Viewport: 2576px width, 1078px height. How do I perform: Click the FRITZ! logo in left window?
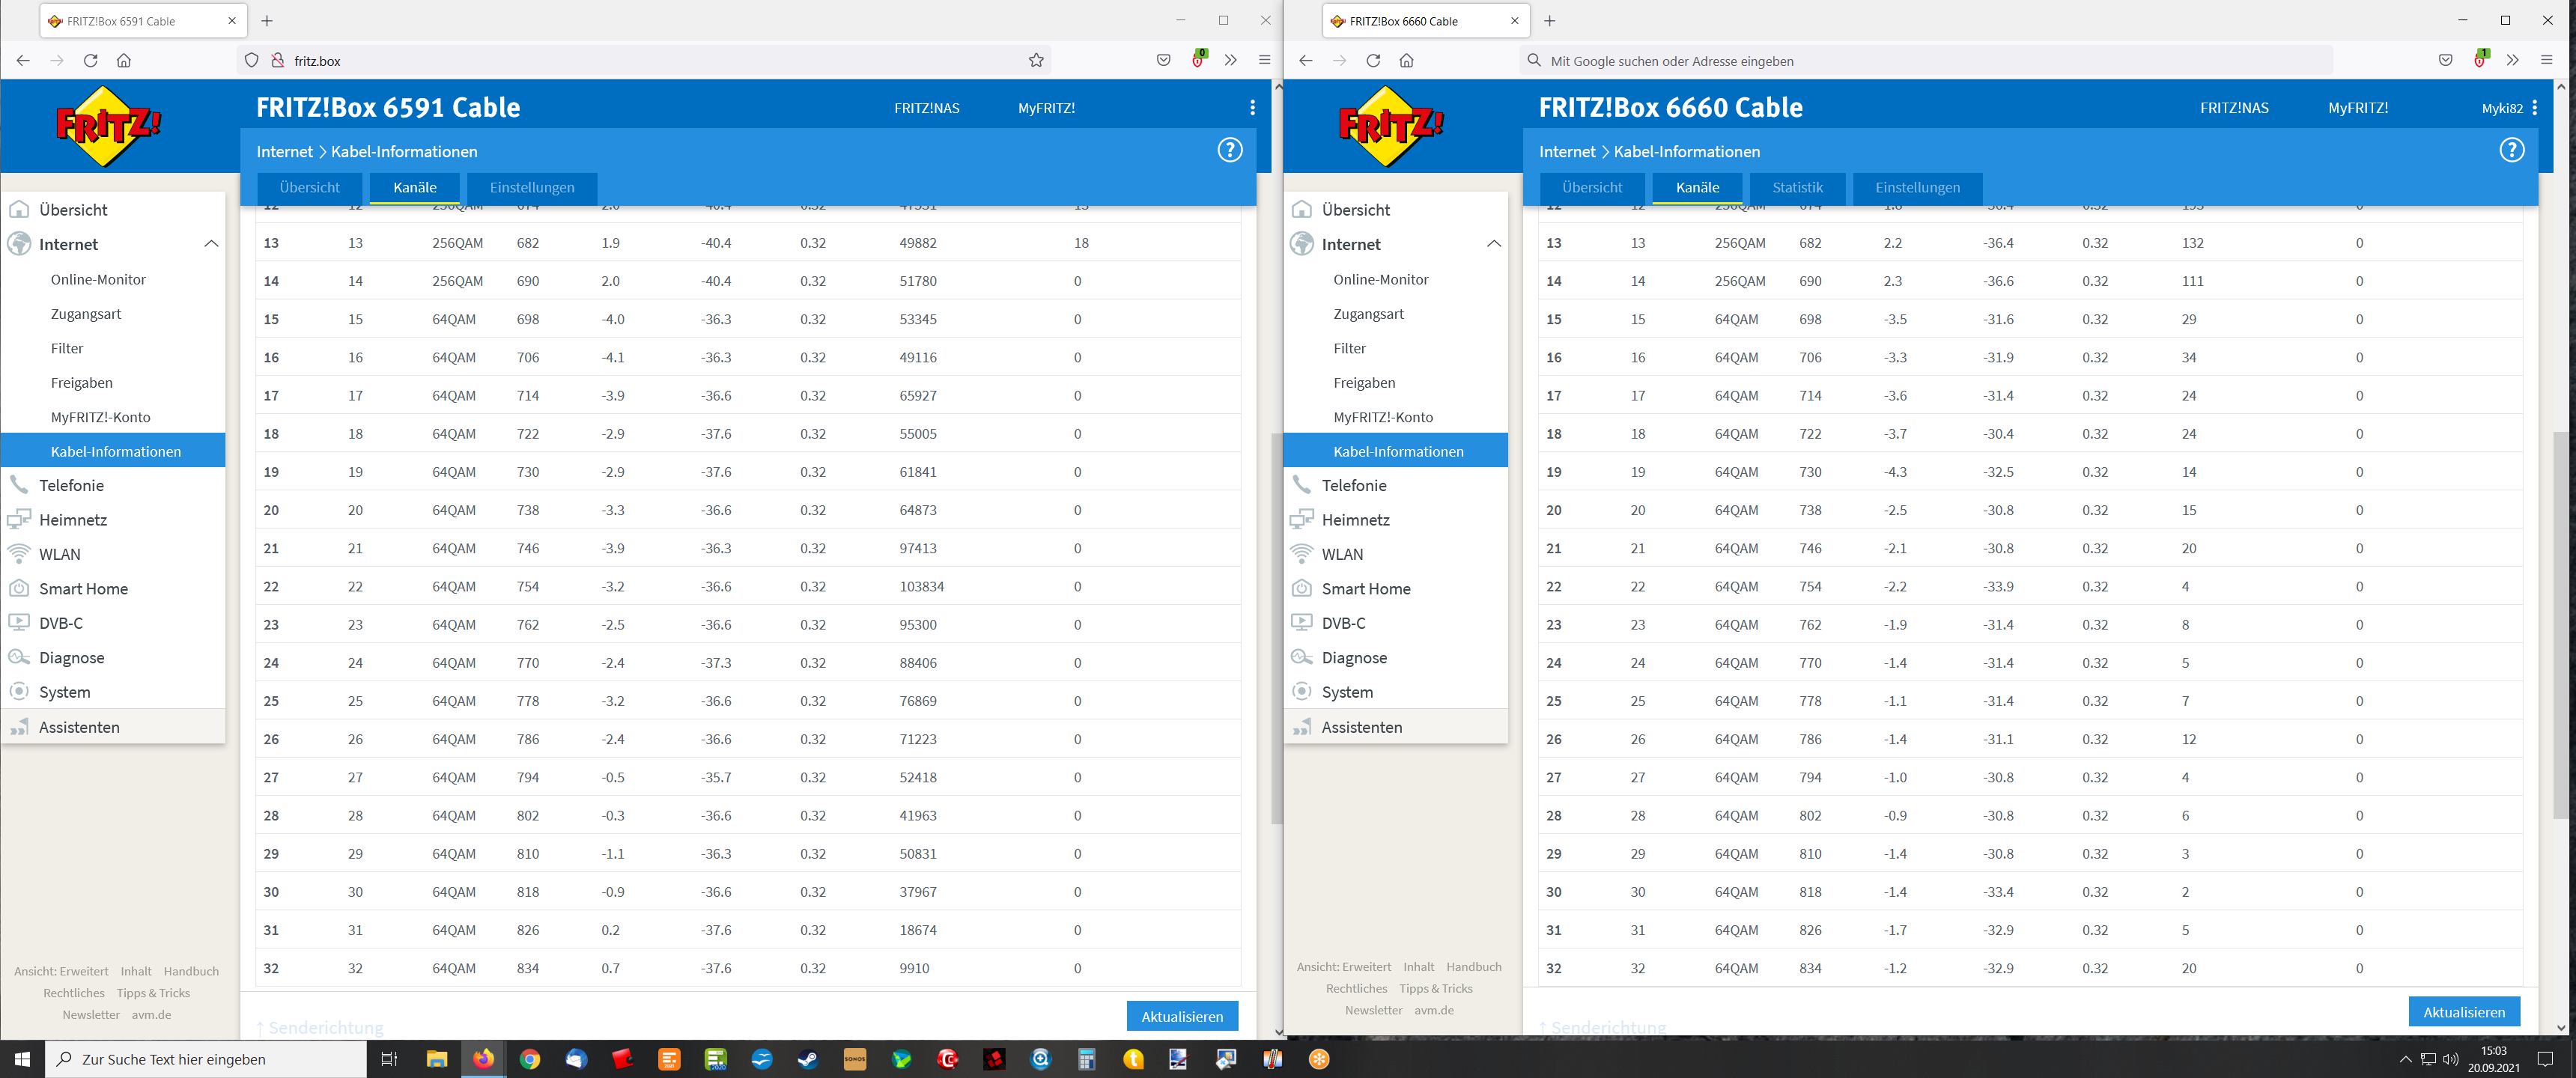click(108, 126)
